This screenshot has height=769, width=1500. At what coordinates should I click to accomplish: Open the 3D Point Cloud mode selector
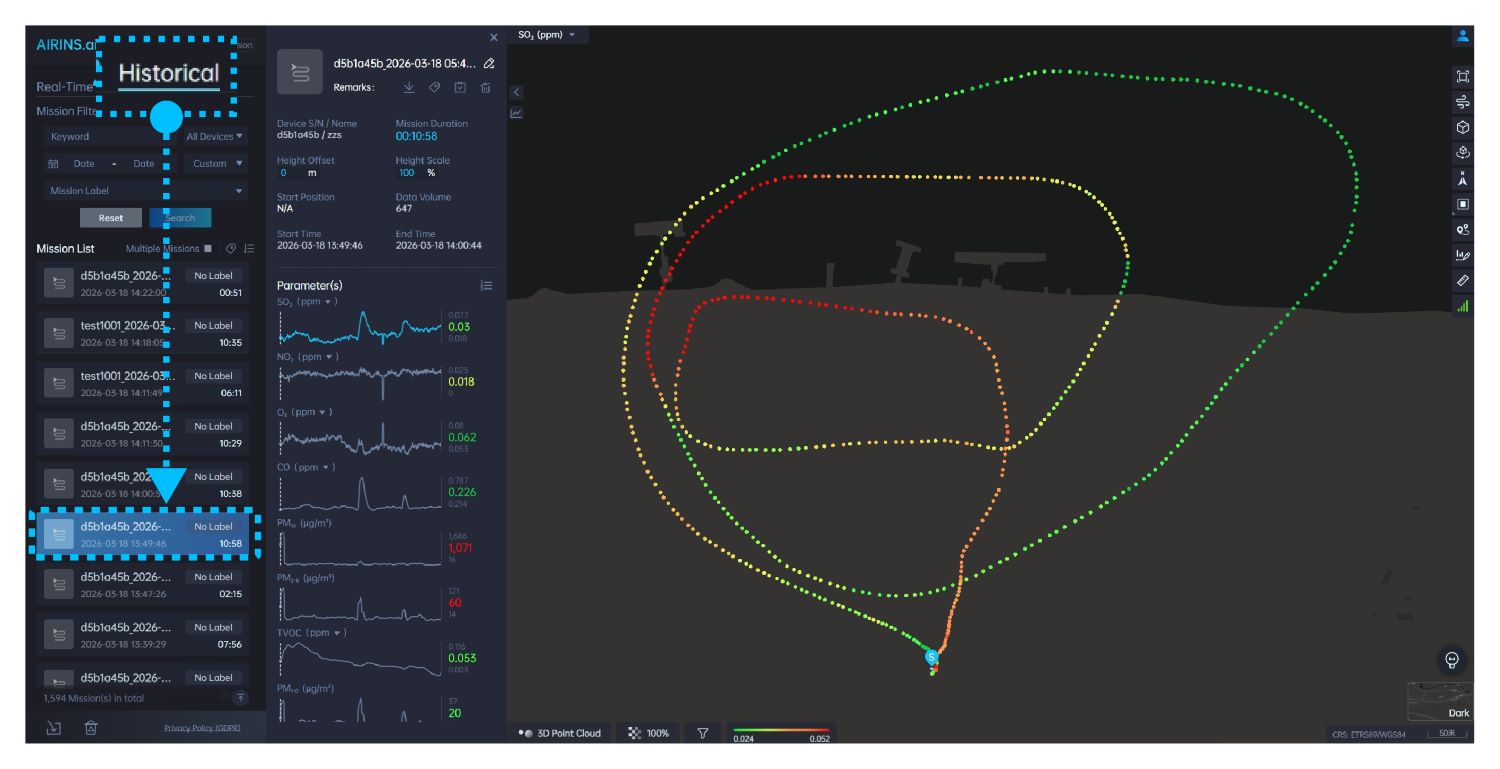pos(559,733)
